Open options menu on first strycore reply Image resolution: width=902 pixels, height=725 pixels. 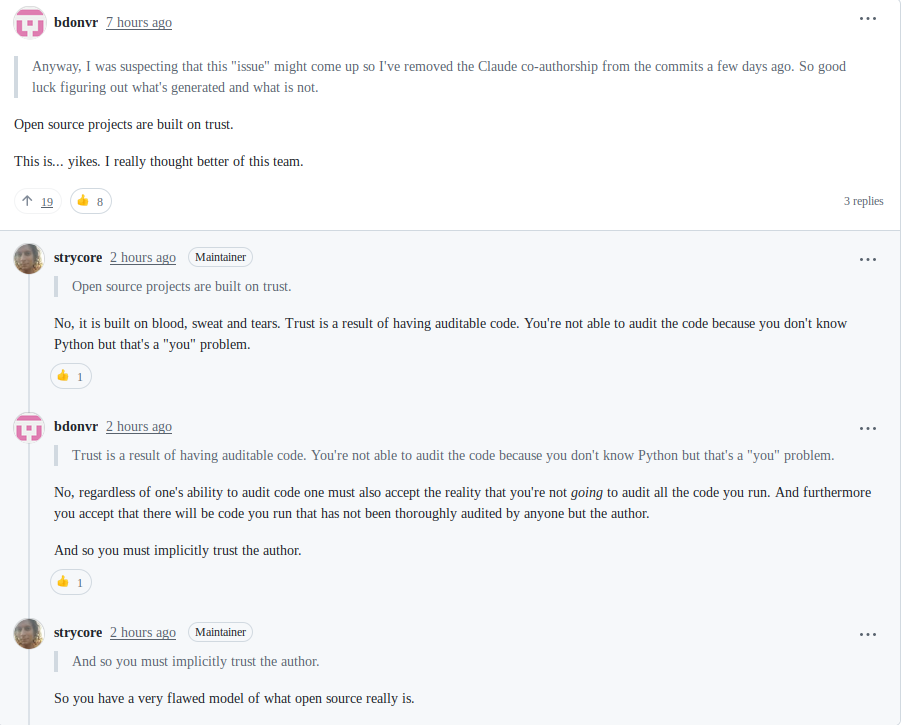(867, 260)
